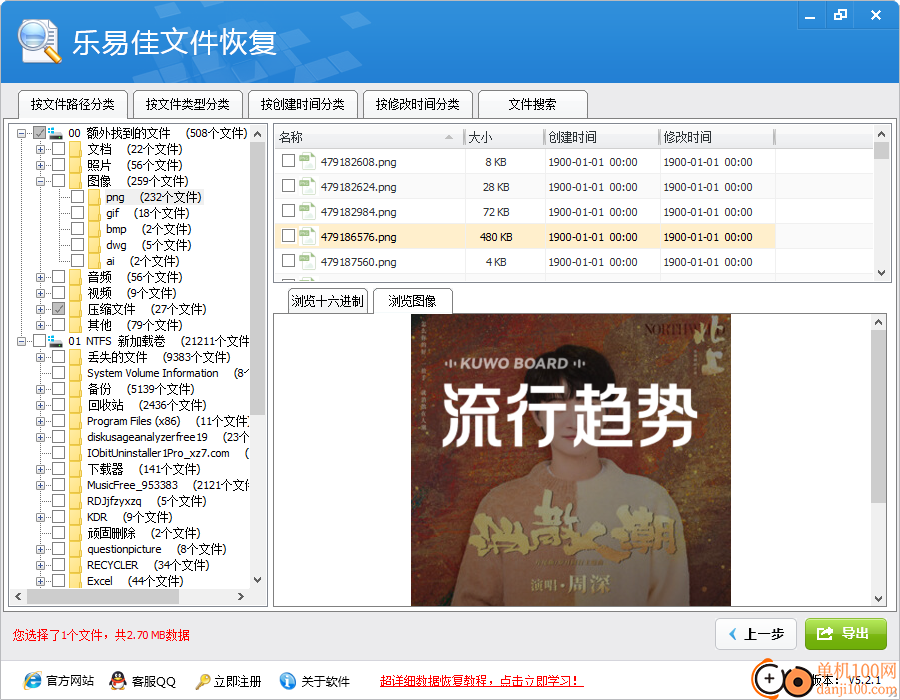
Task: Click the drive icon of 01 NTFS 新加载卷
Action: pos(55,341)
